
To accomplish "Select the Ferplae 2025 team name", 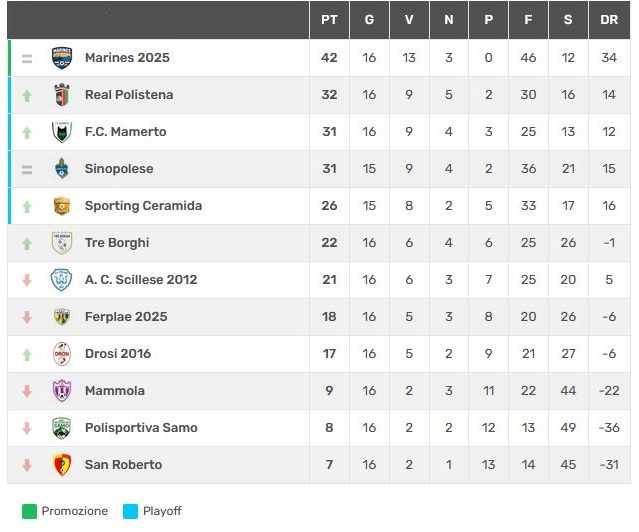I will pos(126,317).
